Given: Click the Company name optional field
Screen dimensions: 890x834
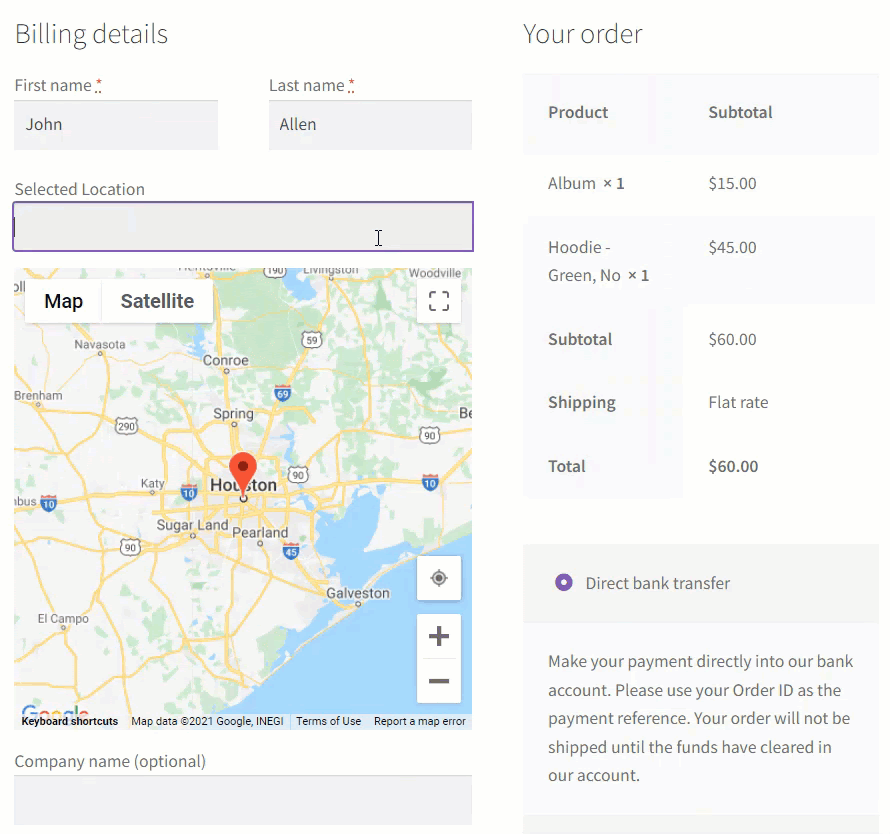Looking at the screenshot, I should (243, 800).
